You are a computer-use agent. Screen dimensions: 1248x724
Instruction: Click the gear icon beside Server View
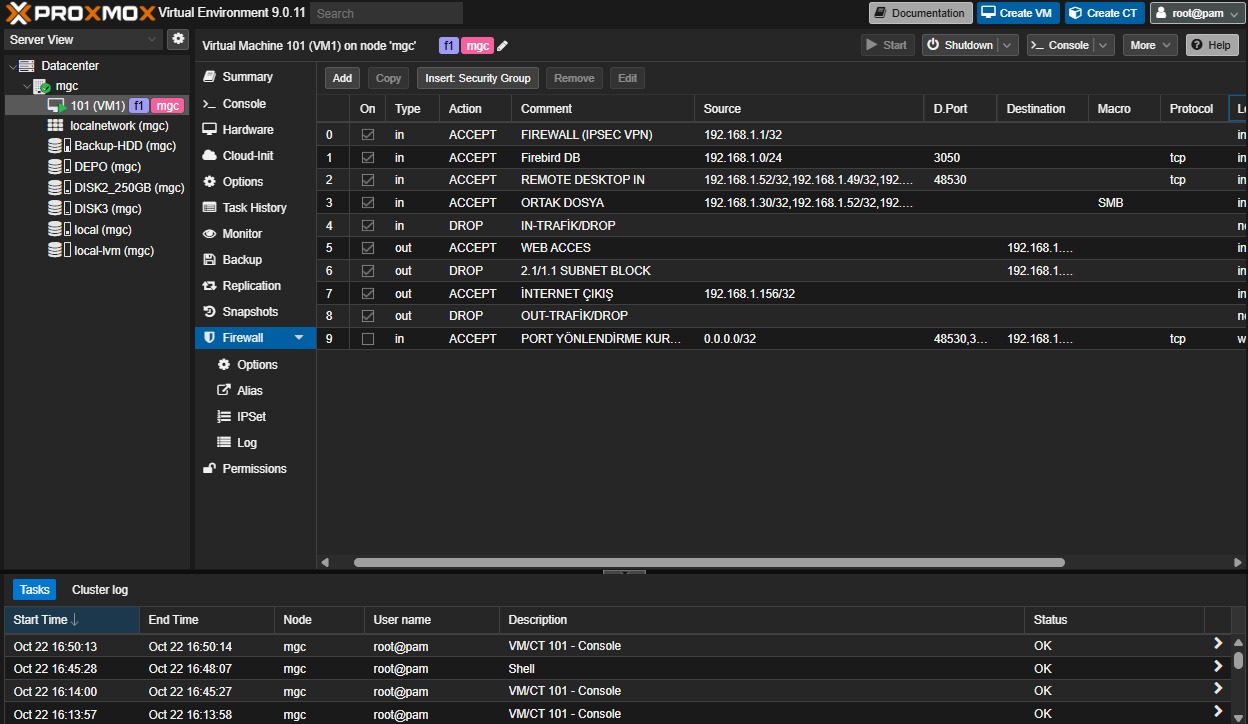click(178, 39)
